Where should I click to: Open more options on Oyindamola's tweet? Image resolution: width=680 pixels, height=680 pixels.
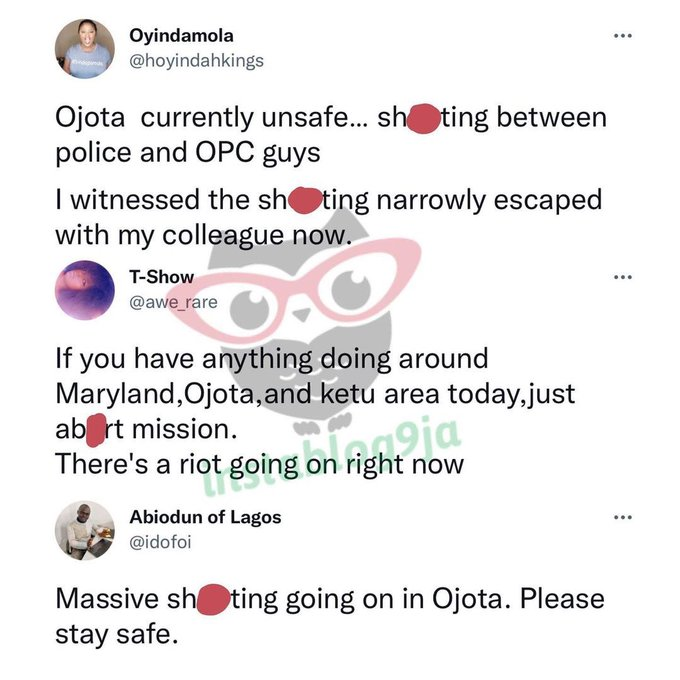(623, 36)
